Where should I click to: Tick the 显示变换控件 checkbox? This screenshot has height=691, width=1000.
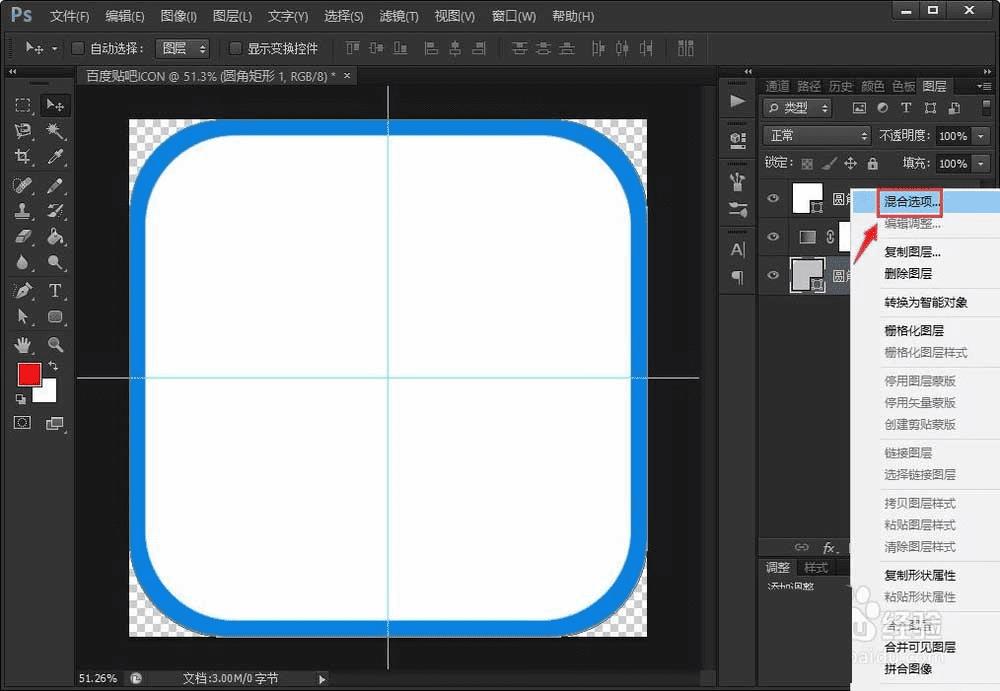(x=236, y=48)
